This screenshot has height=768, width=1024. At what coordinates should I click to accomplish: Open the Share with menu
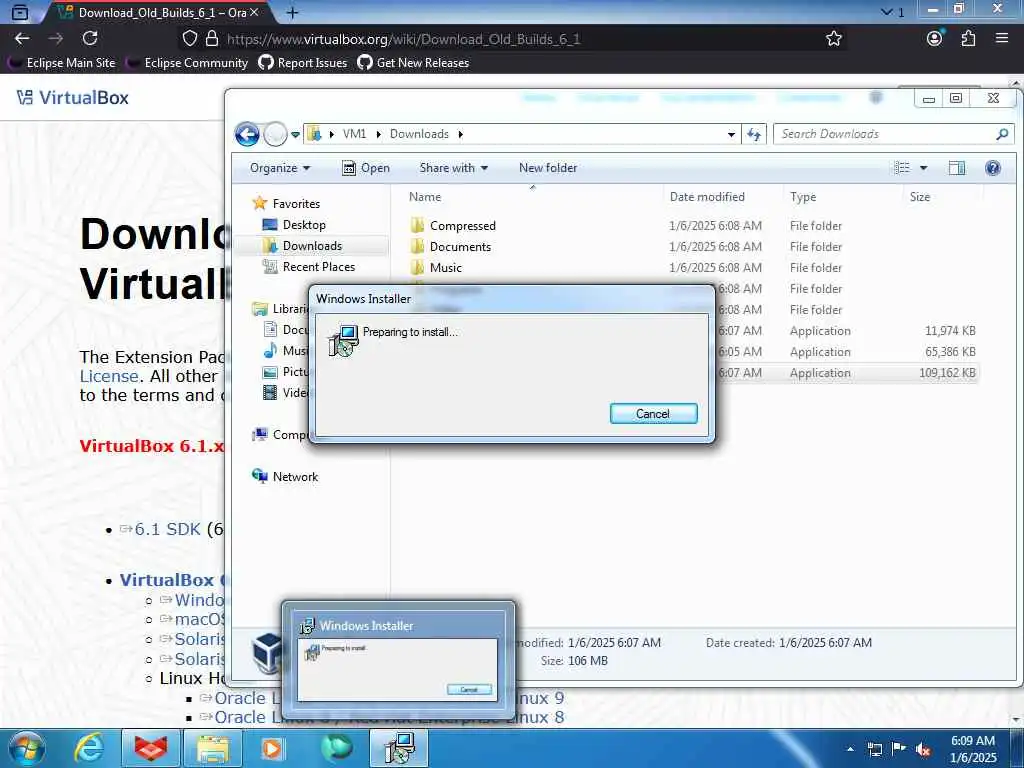tap(454, 168)
